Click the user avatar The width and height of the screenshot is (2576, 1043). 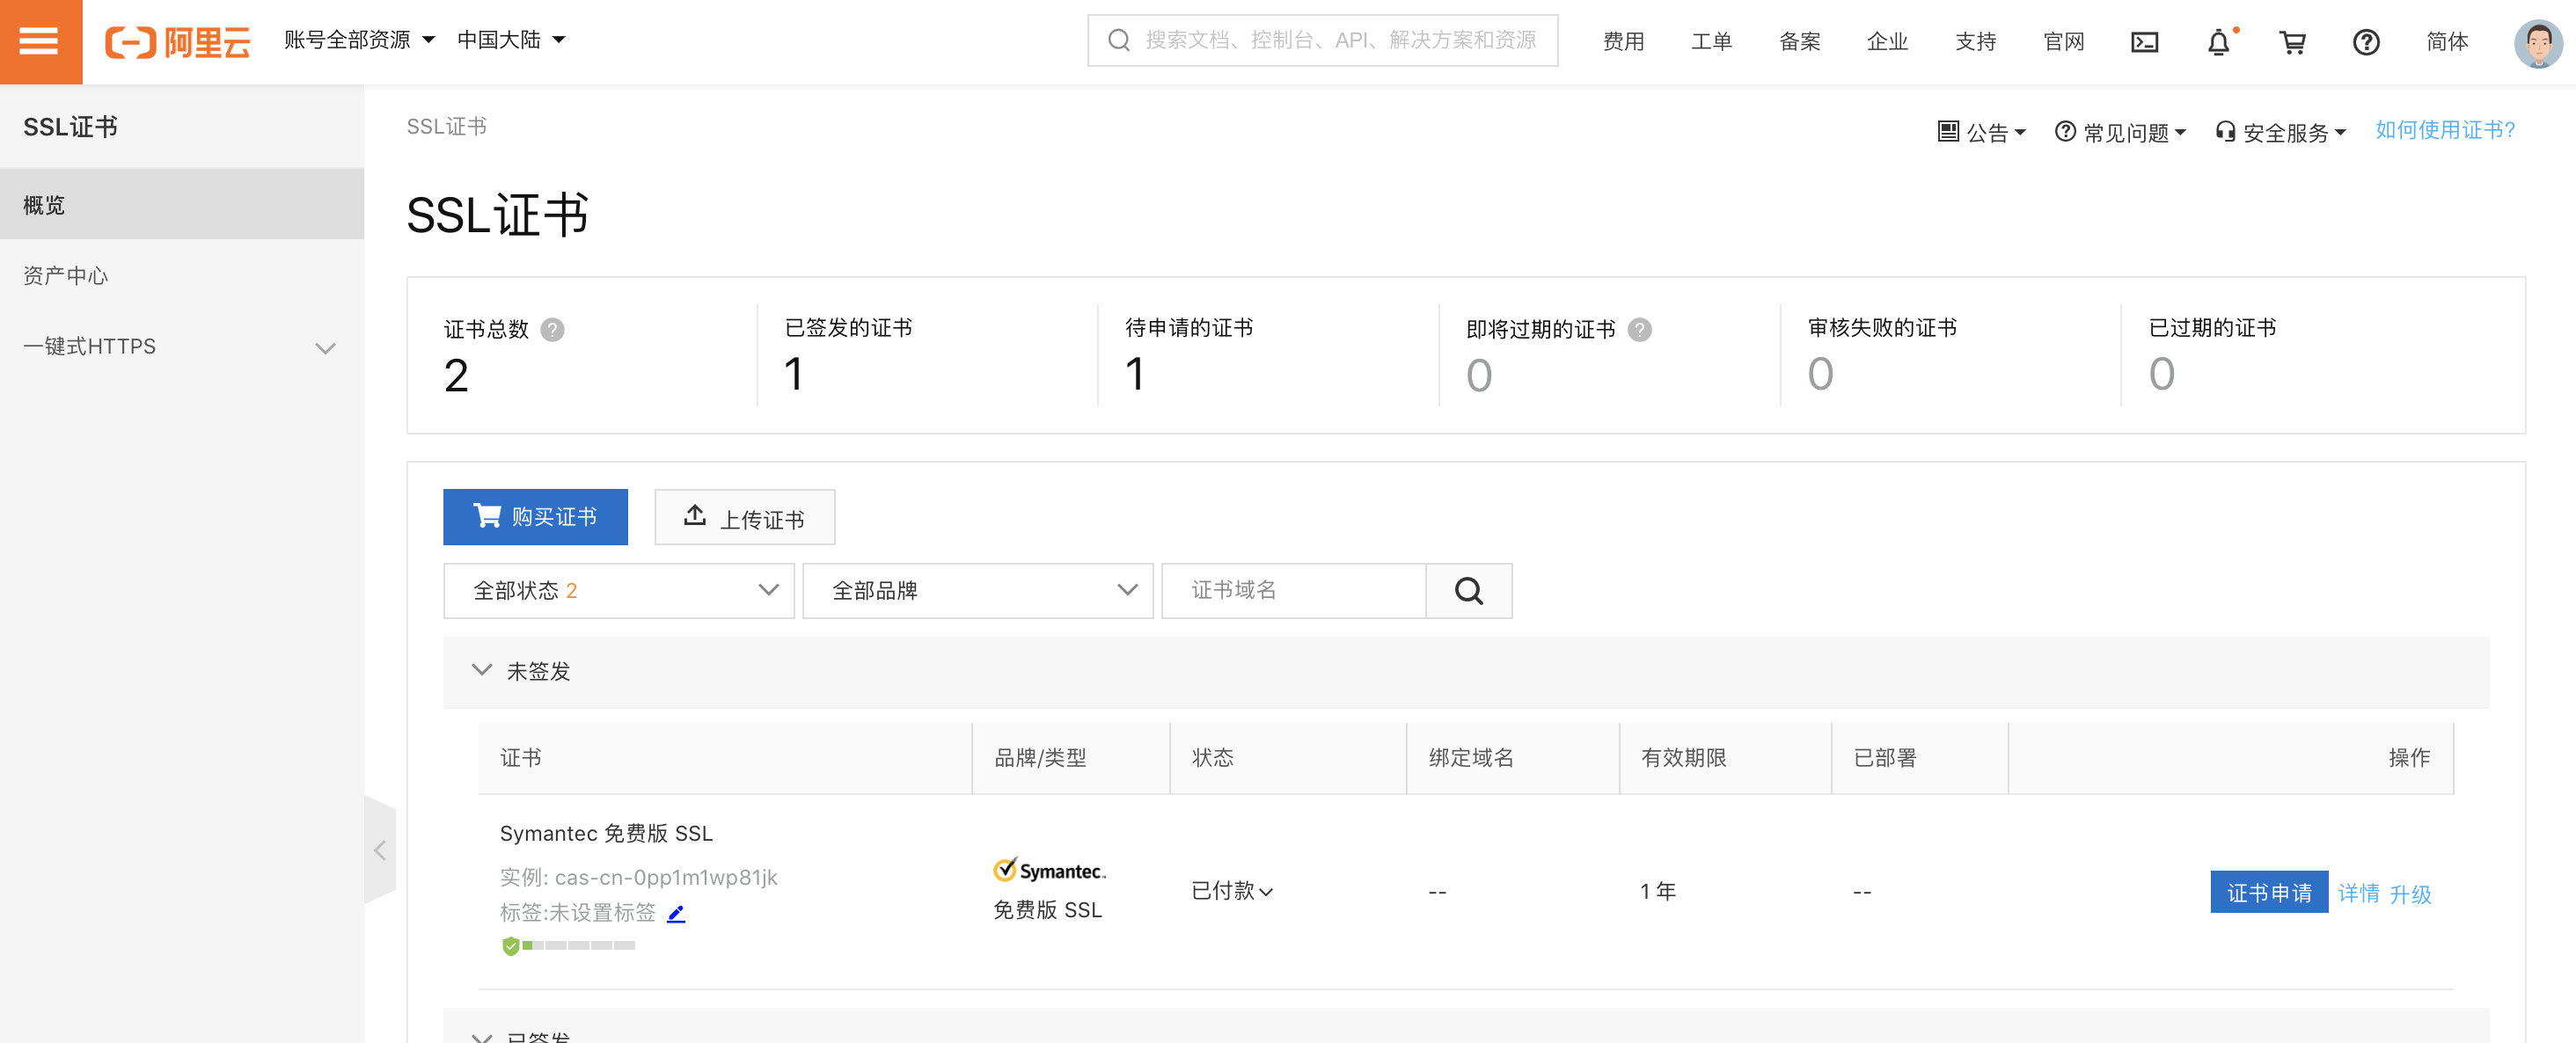click(2537, 42)
